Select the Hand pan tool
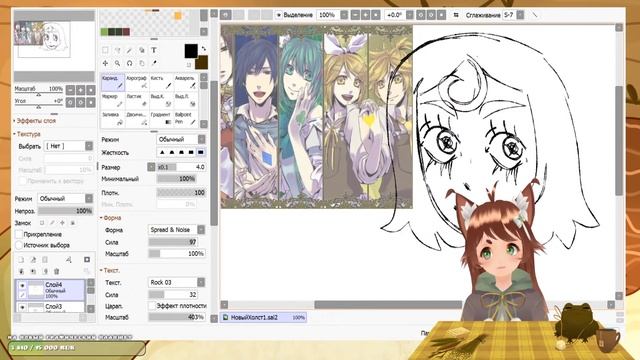The height and width of the screenshot is (360, 640). 142,63
